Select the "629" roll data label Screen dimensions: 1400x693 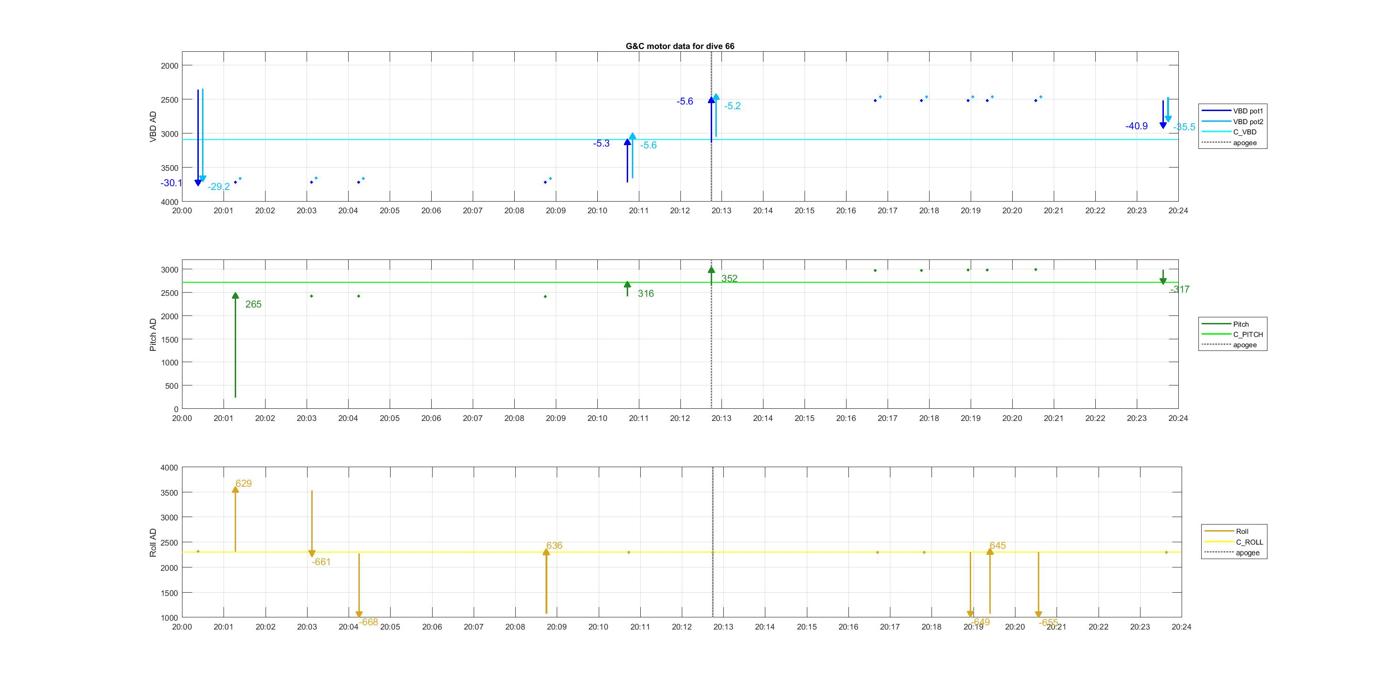(243, 484)
